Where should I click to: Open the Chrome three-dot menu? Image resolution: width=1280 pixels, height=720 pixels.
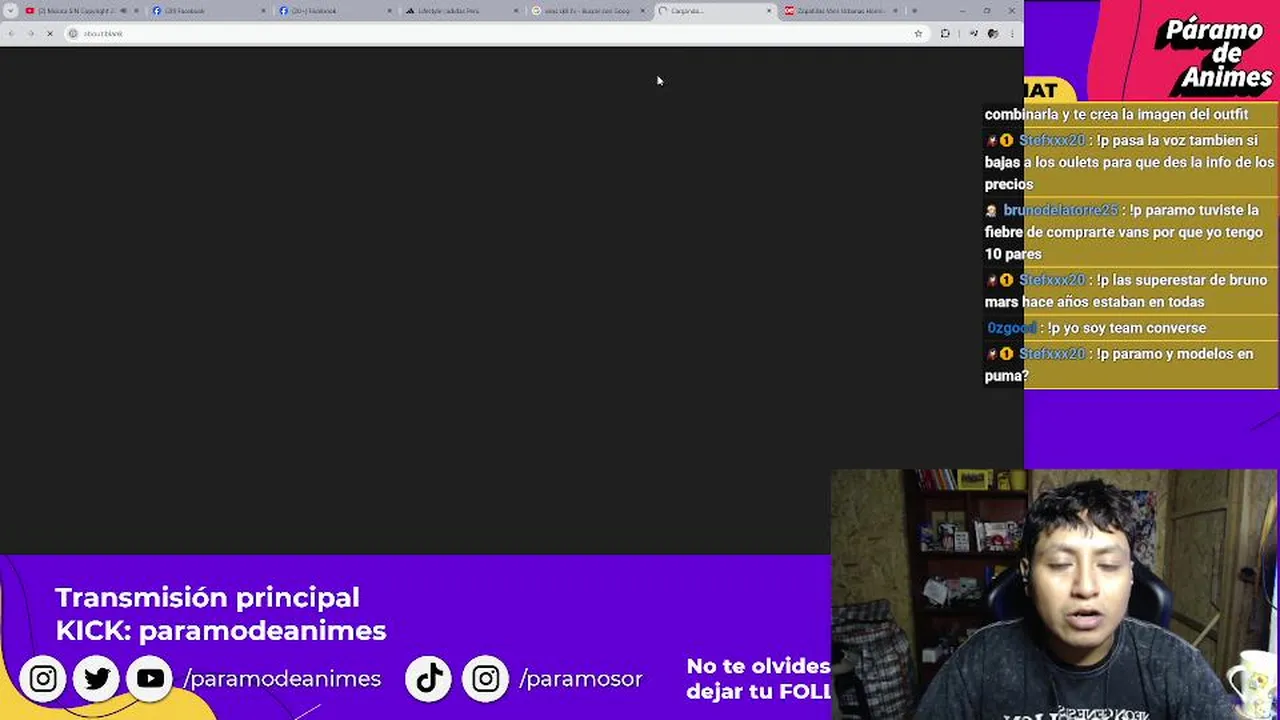pos(1012,33)
